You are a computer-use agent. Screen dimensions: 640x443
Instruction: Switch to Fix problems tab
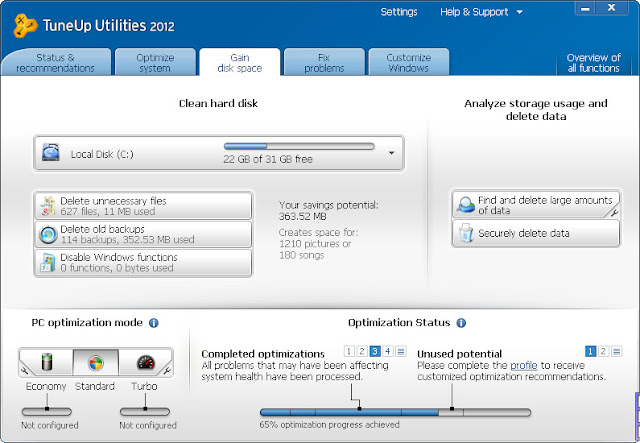[324, 62]
